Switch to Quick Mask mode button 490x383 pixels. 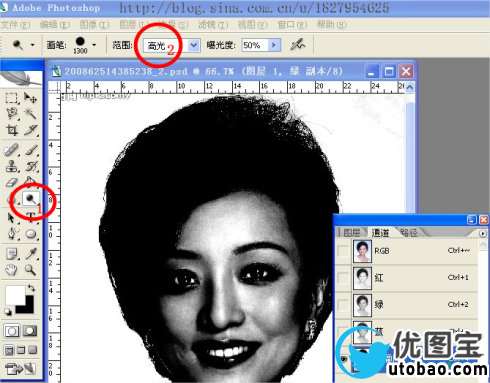[x=30, y=331]
